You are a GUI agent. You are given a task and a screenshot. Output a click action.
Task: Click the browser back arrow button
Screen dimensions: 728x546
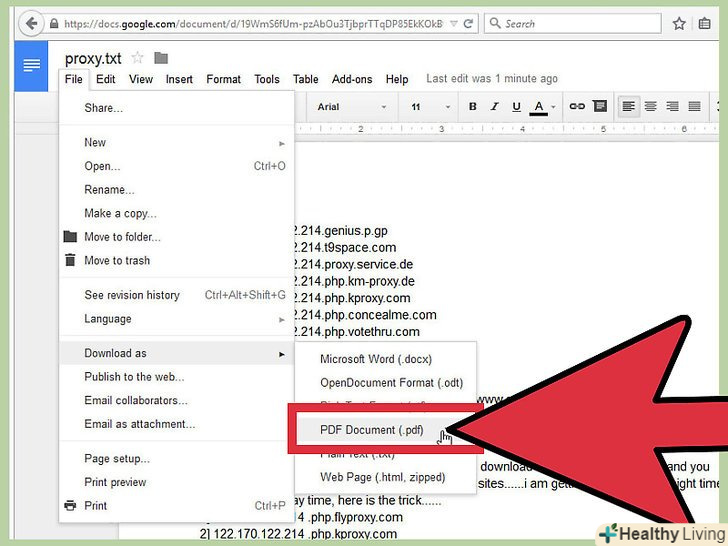[31, 23]
